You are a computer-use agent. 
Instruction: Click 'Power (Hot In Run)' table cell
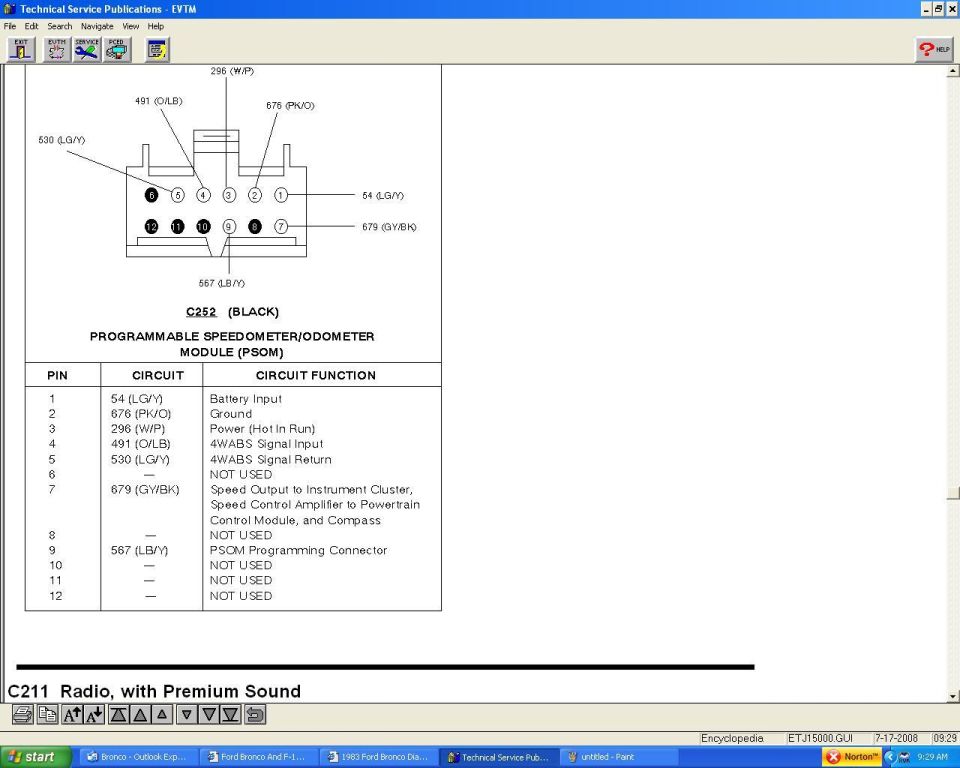[x=262, y=429]
